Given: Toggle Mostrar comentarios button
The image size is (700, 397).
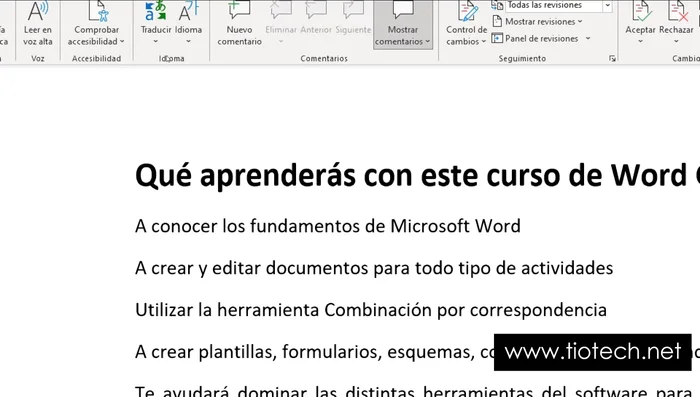Looking at the screenshot, I should pyautogui.click(x=403, y=25).
